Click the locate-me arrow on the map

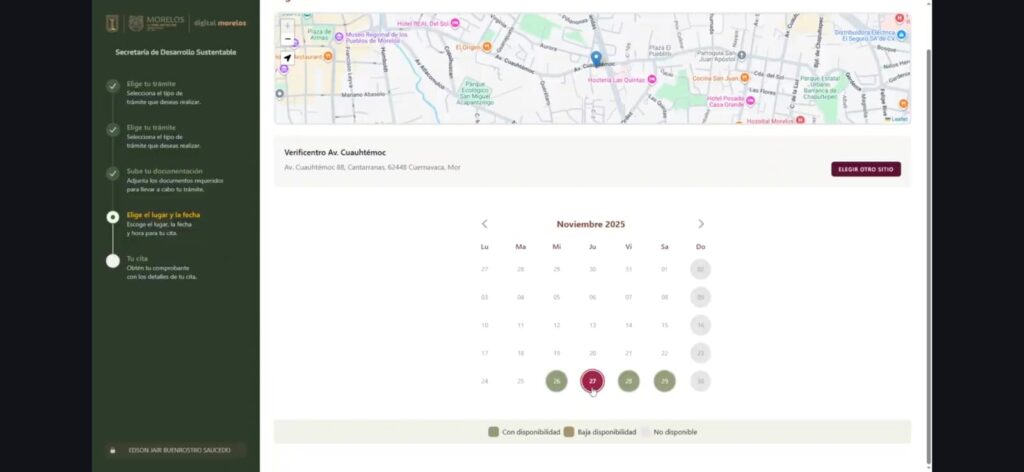[x=288, y=58]
